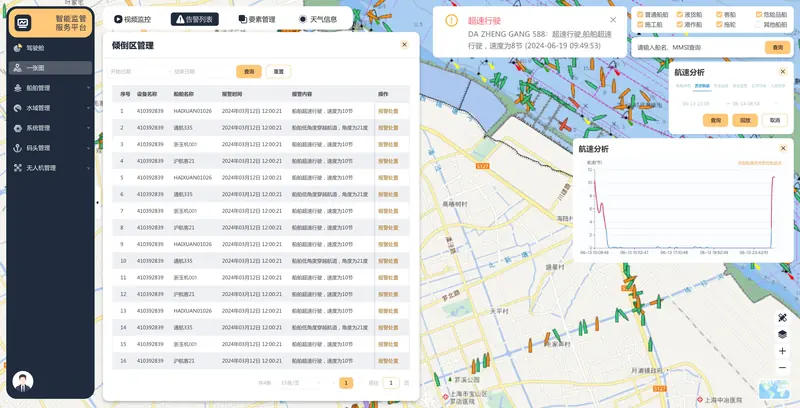The height and width of the screenshot is (408, 800).
Task: Click the 查询 button in 航速分析 panel
Action: tap(715, 120)
